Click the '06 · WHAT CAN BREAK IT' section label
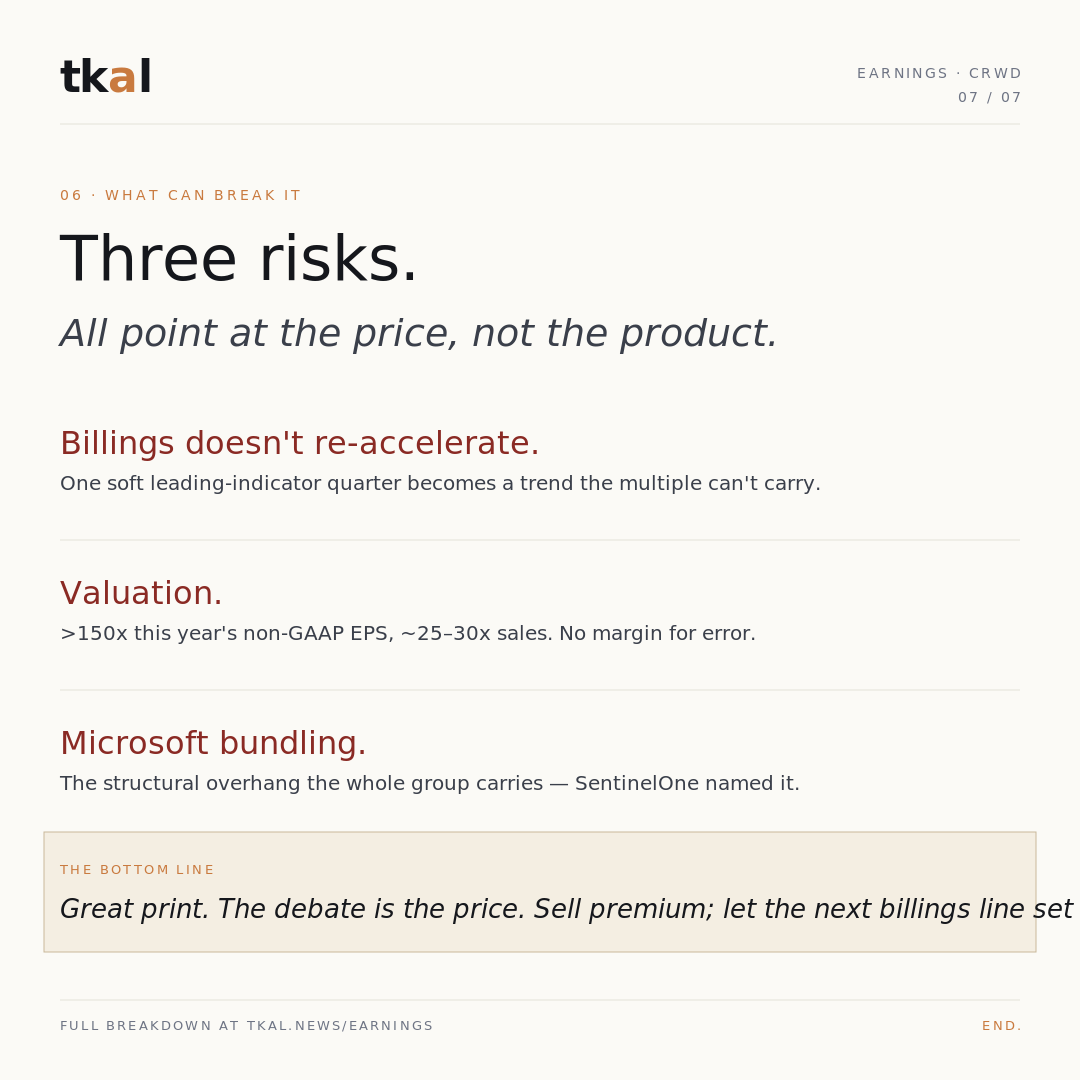 tap(180, 196)
